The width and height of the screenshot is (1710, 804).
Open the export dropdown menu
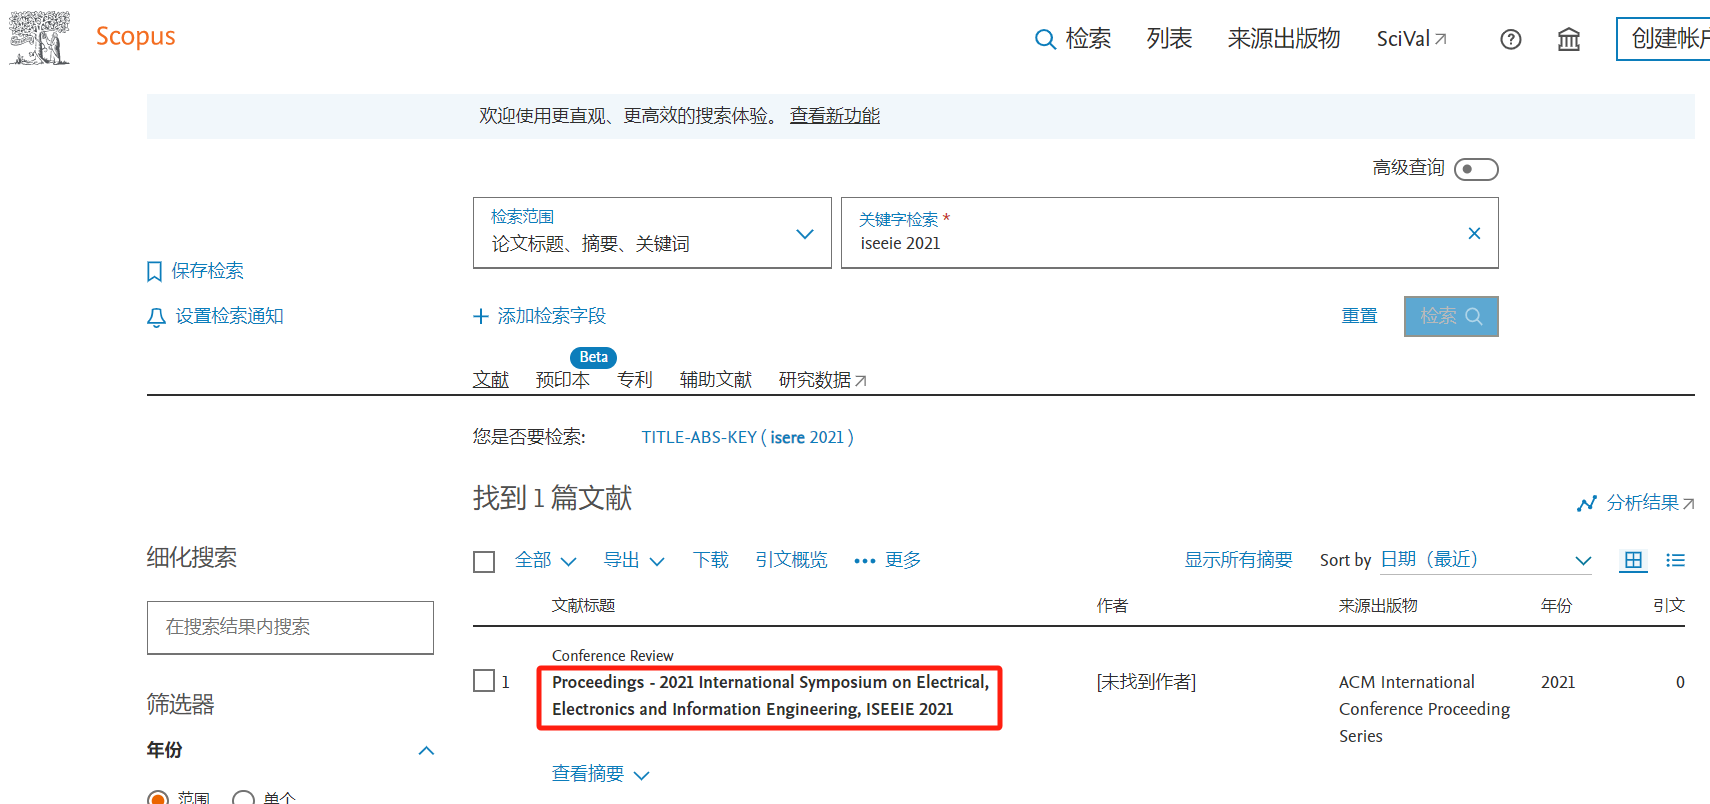(633, 560)
